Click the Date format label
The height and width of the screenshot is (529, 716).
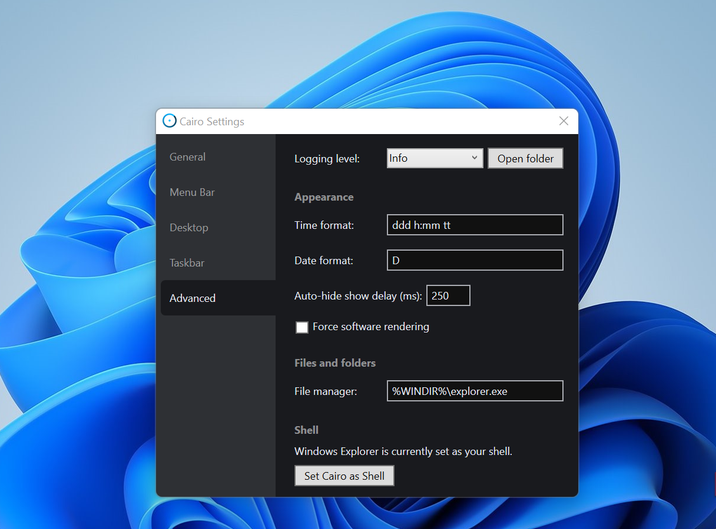pos(324,260)
